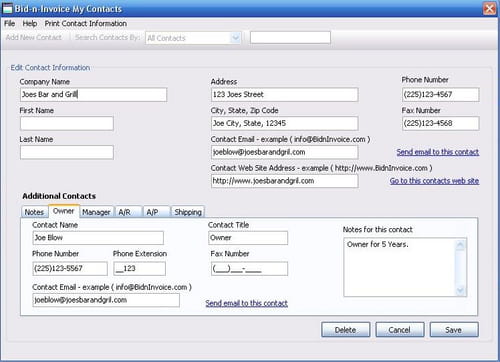Click the Contact Title field with Owner

248,238
